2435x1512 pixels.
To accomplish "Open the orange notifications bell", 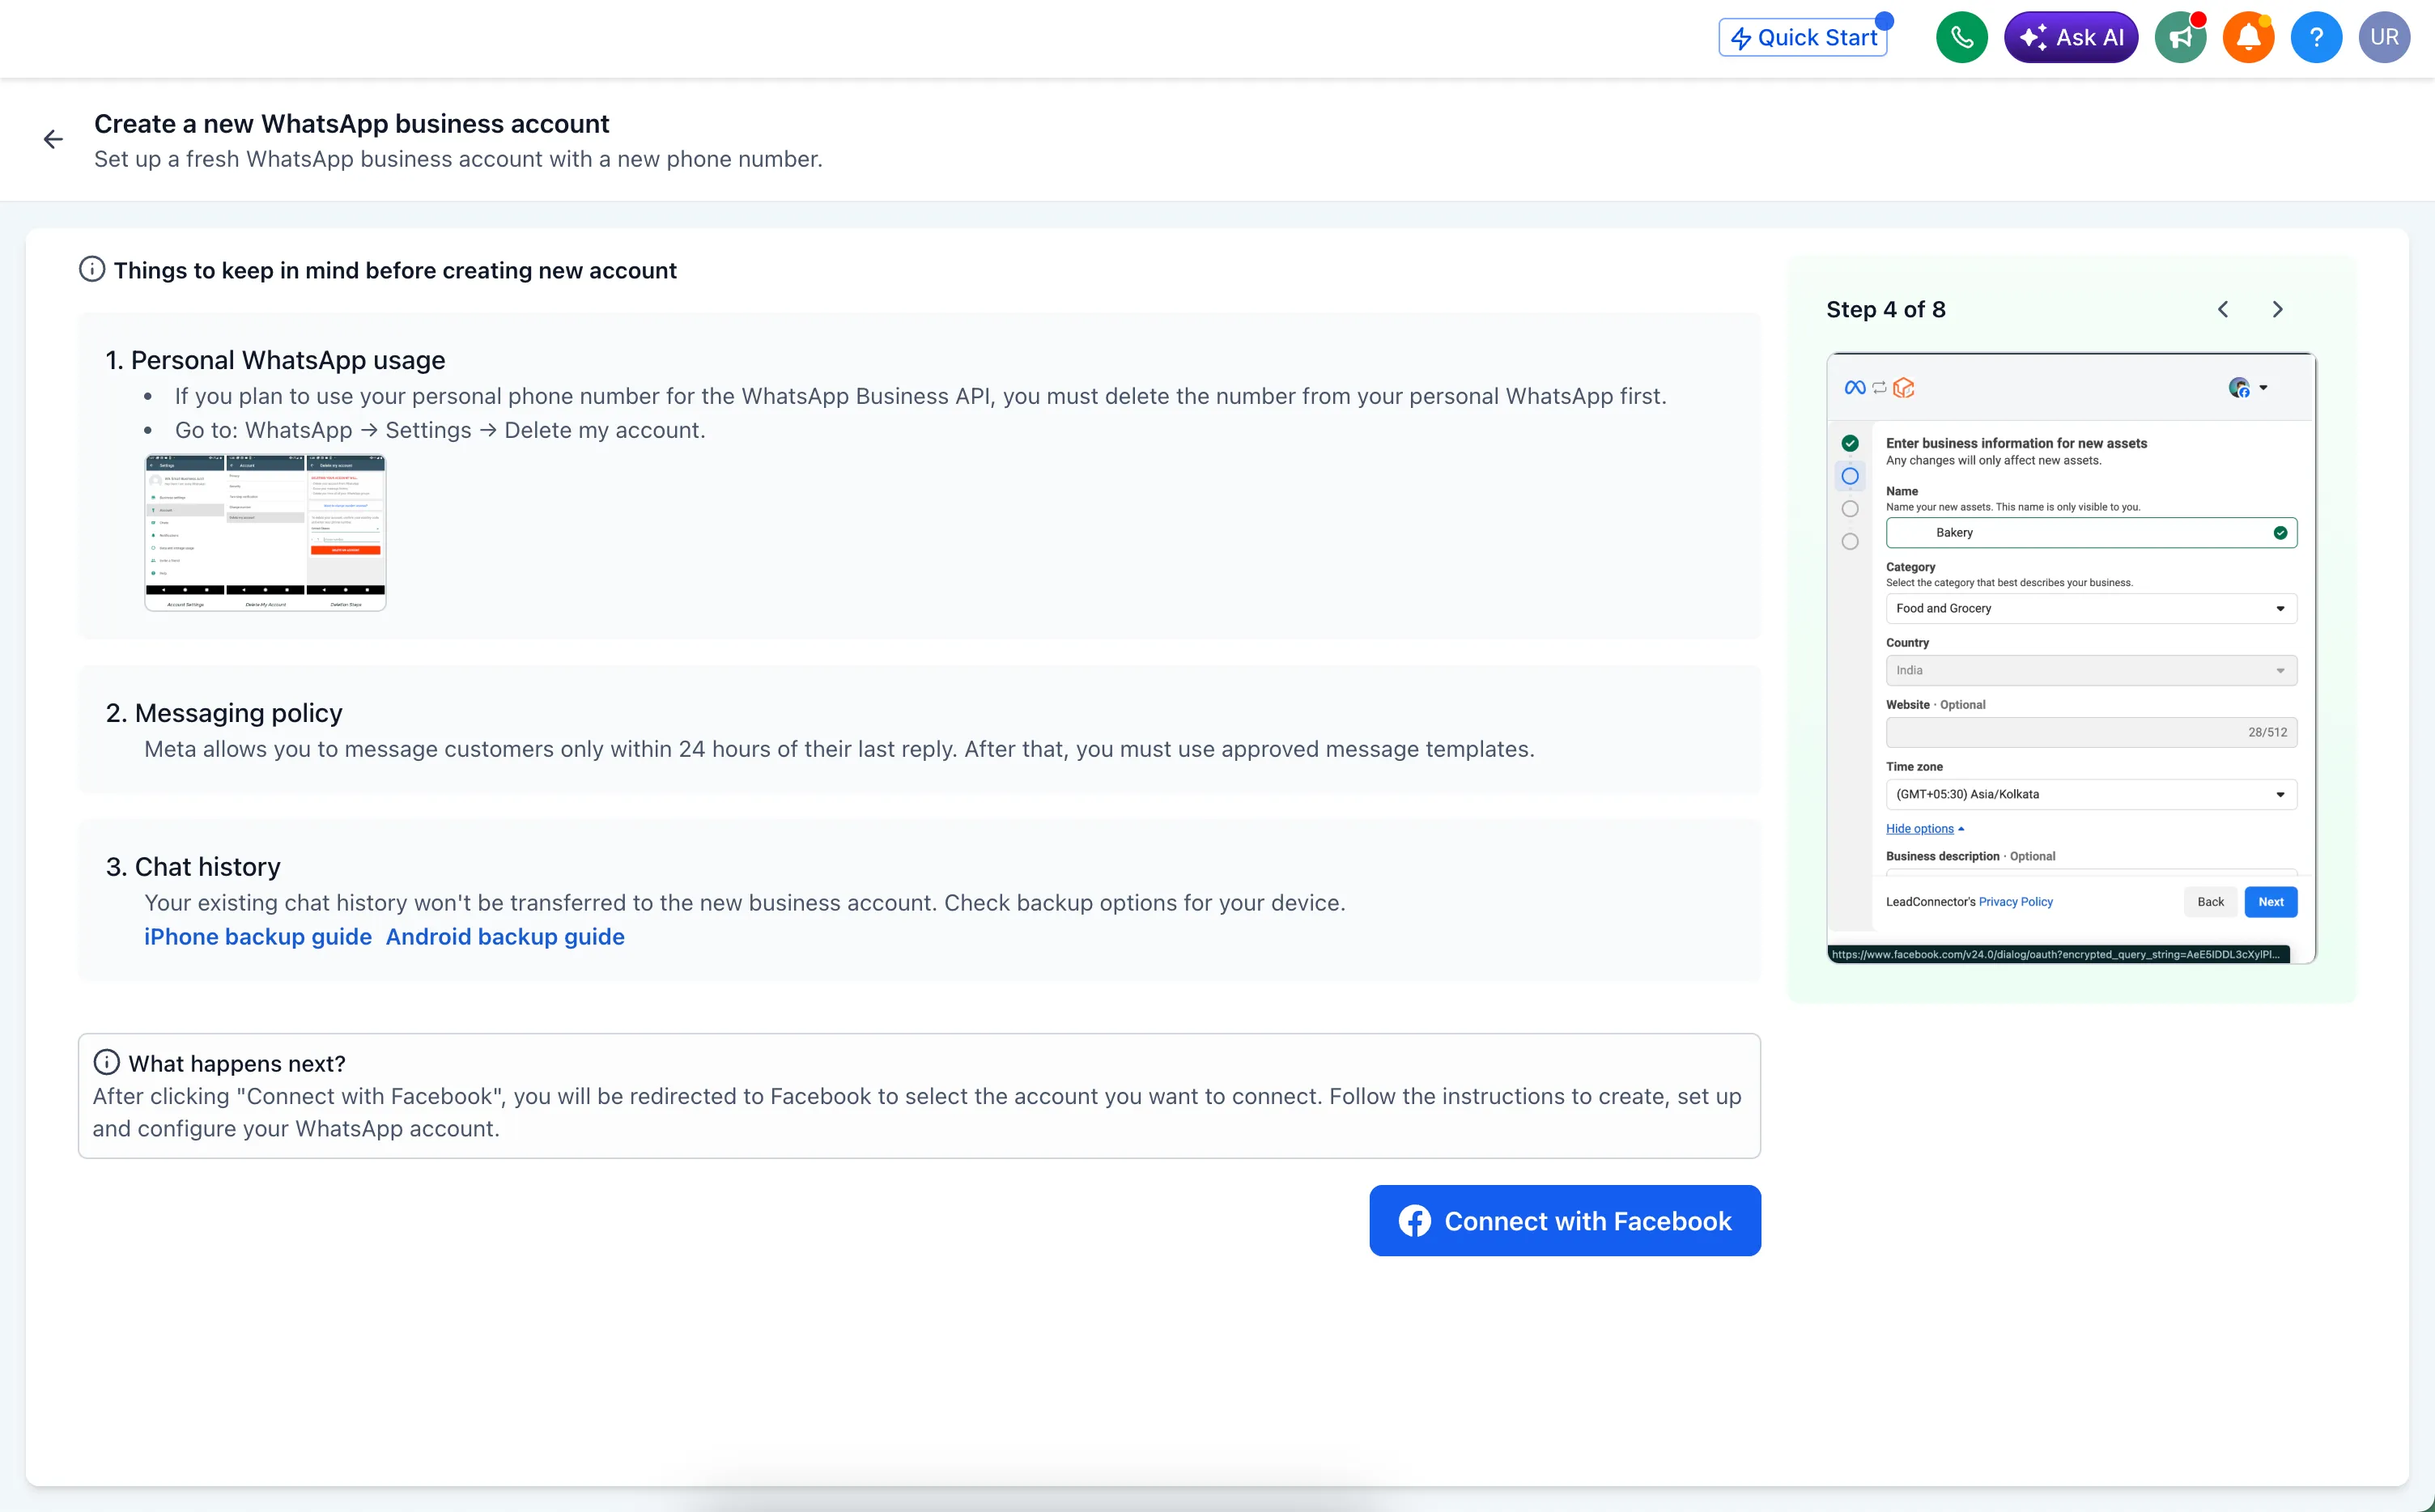I will click(x=2248, y=38).
